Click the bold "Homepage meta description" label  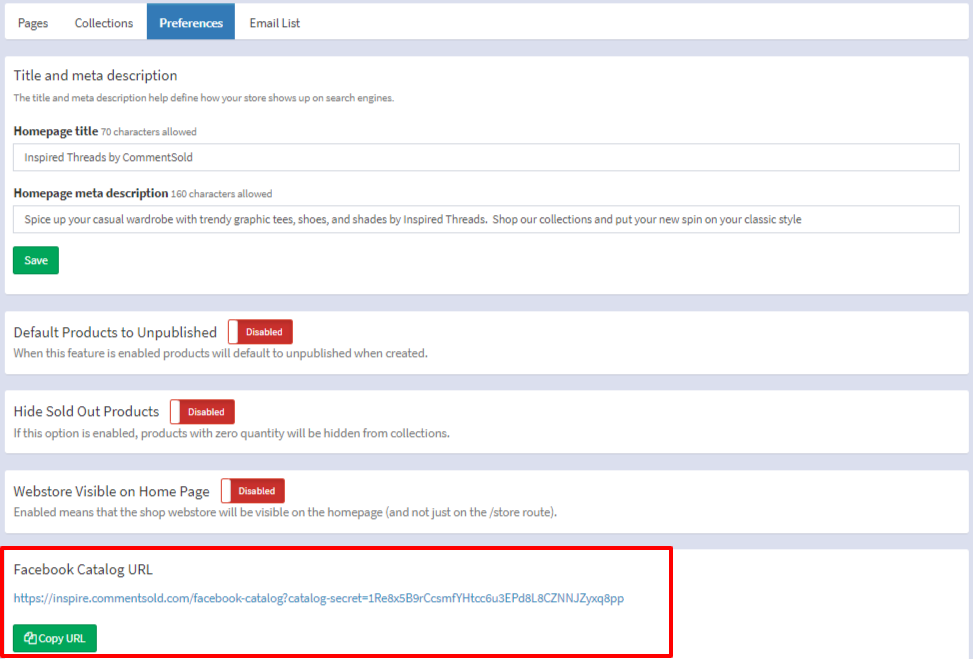(91, 193)
